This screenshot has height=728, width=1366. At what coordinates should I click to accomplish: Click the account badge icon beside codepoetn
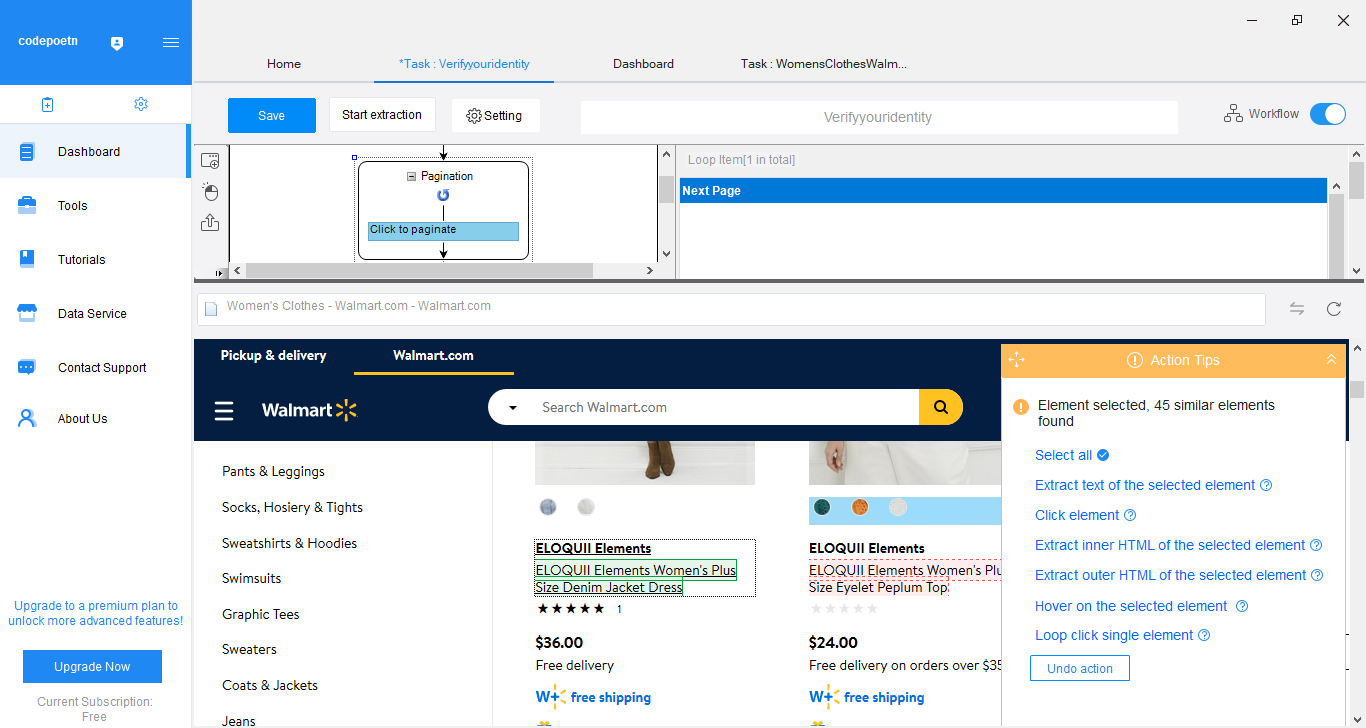point(117,43)
